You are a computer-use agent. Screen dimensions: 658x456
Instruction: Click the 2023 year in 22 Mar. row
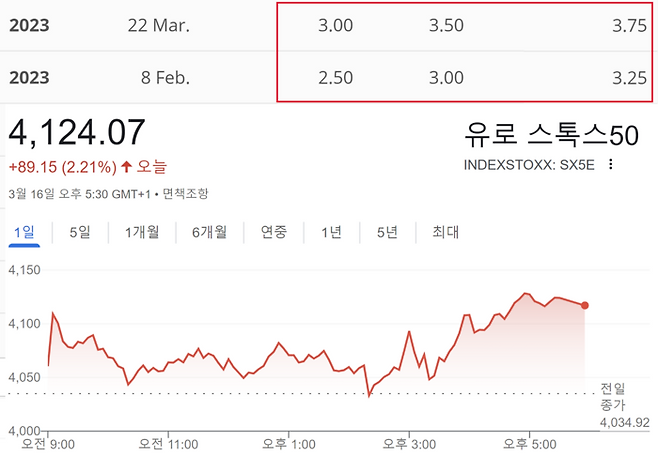[x=29, y=26]
